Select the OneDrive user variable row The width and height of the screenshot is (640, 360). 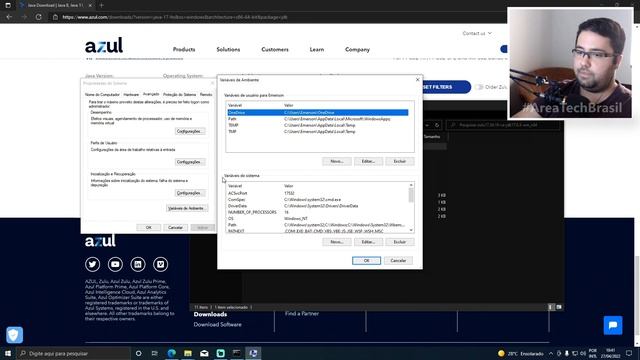(x=318, y=113)
